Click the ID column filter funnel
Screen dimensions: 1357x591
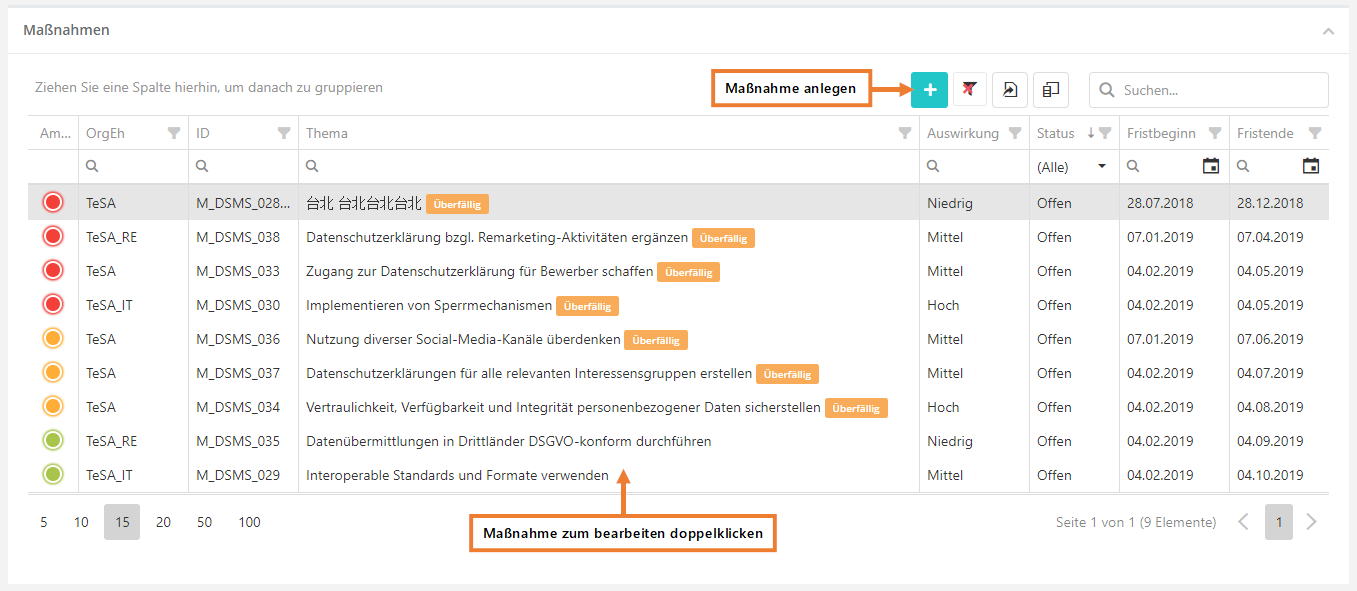point(284,133)
